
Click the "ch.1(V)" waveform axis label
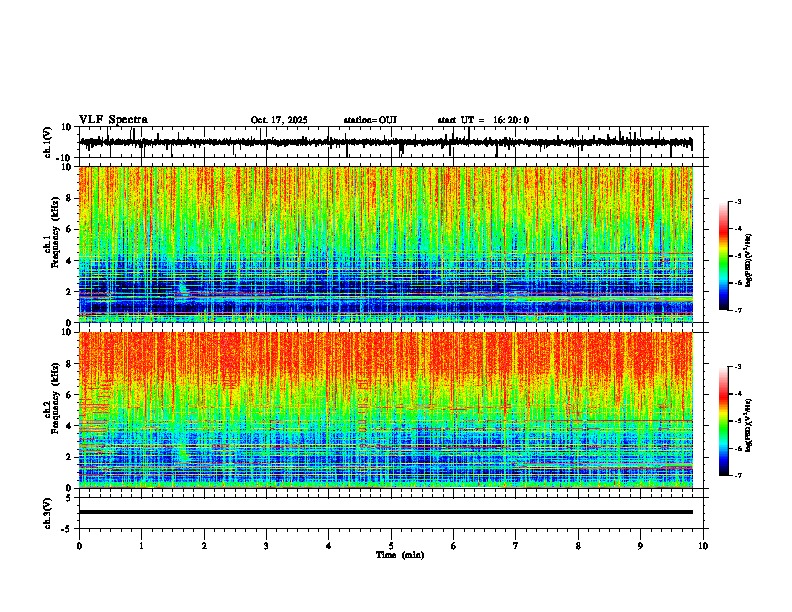[48, 142]
